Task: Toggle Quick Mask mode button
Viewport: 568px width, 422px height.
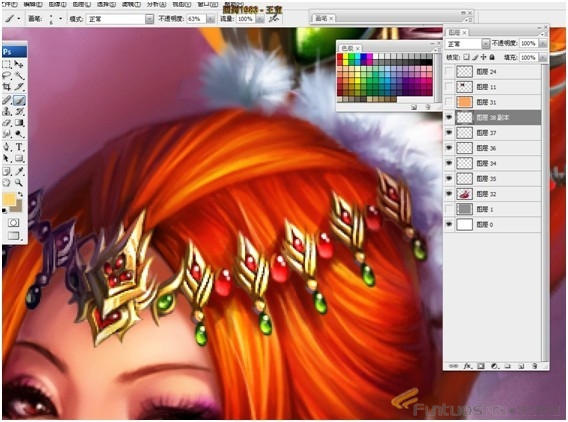Action: 14,222
